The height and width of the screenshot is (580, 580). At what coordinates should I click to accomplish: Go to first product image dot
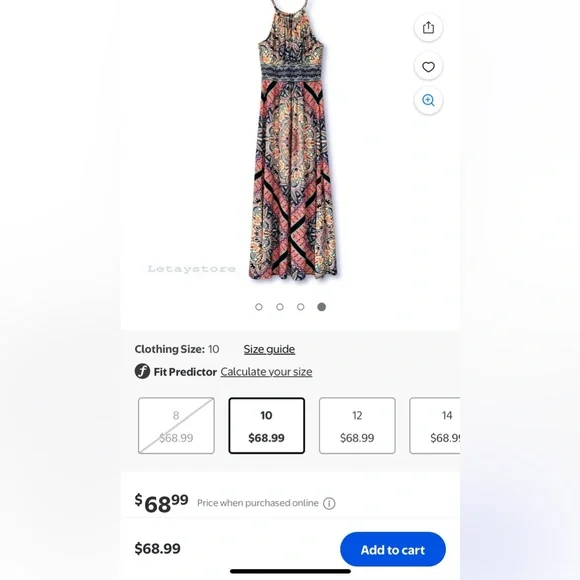click(x=259, y=307)
